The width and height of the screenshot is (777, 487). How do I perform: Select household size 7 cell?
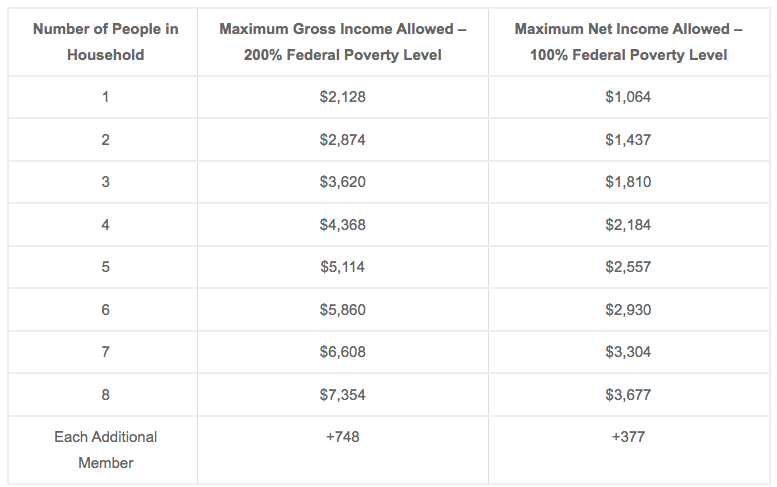(106, 352)
